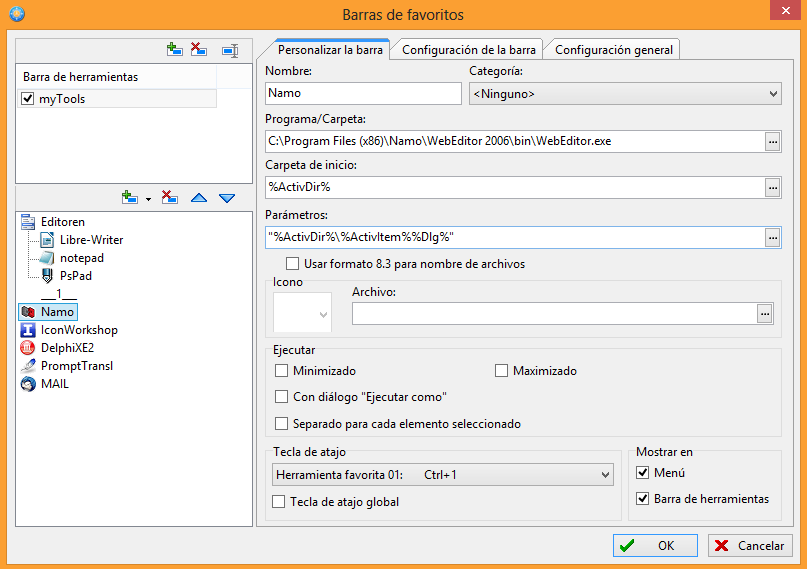Enable 'Separado para cada elemento seleccionado'
Viewport: 807px width, 569px height.
pos(282,423)
